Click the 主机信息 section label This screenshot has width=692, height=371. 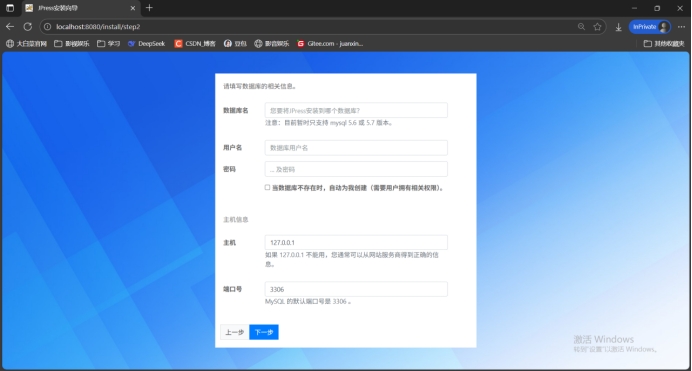coord(236,220)
